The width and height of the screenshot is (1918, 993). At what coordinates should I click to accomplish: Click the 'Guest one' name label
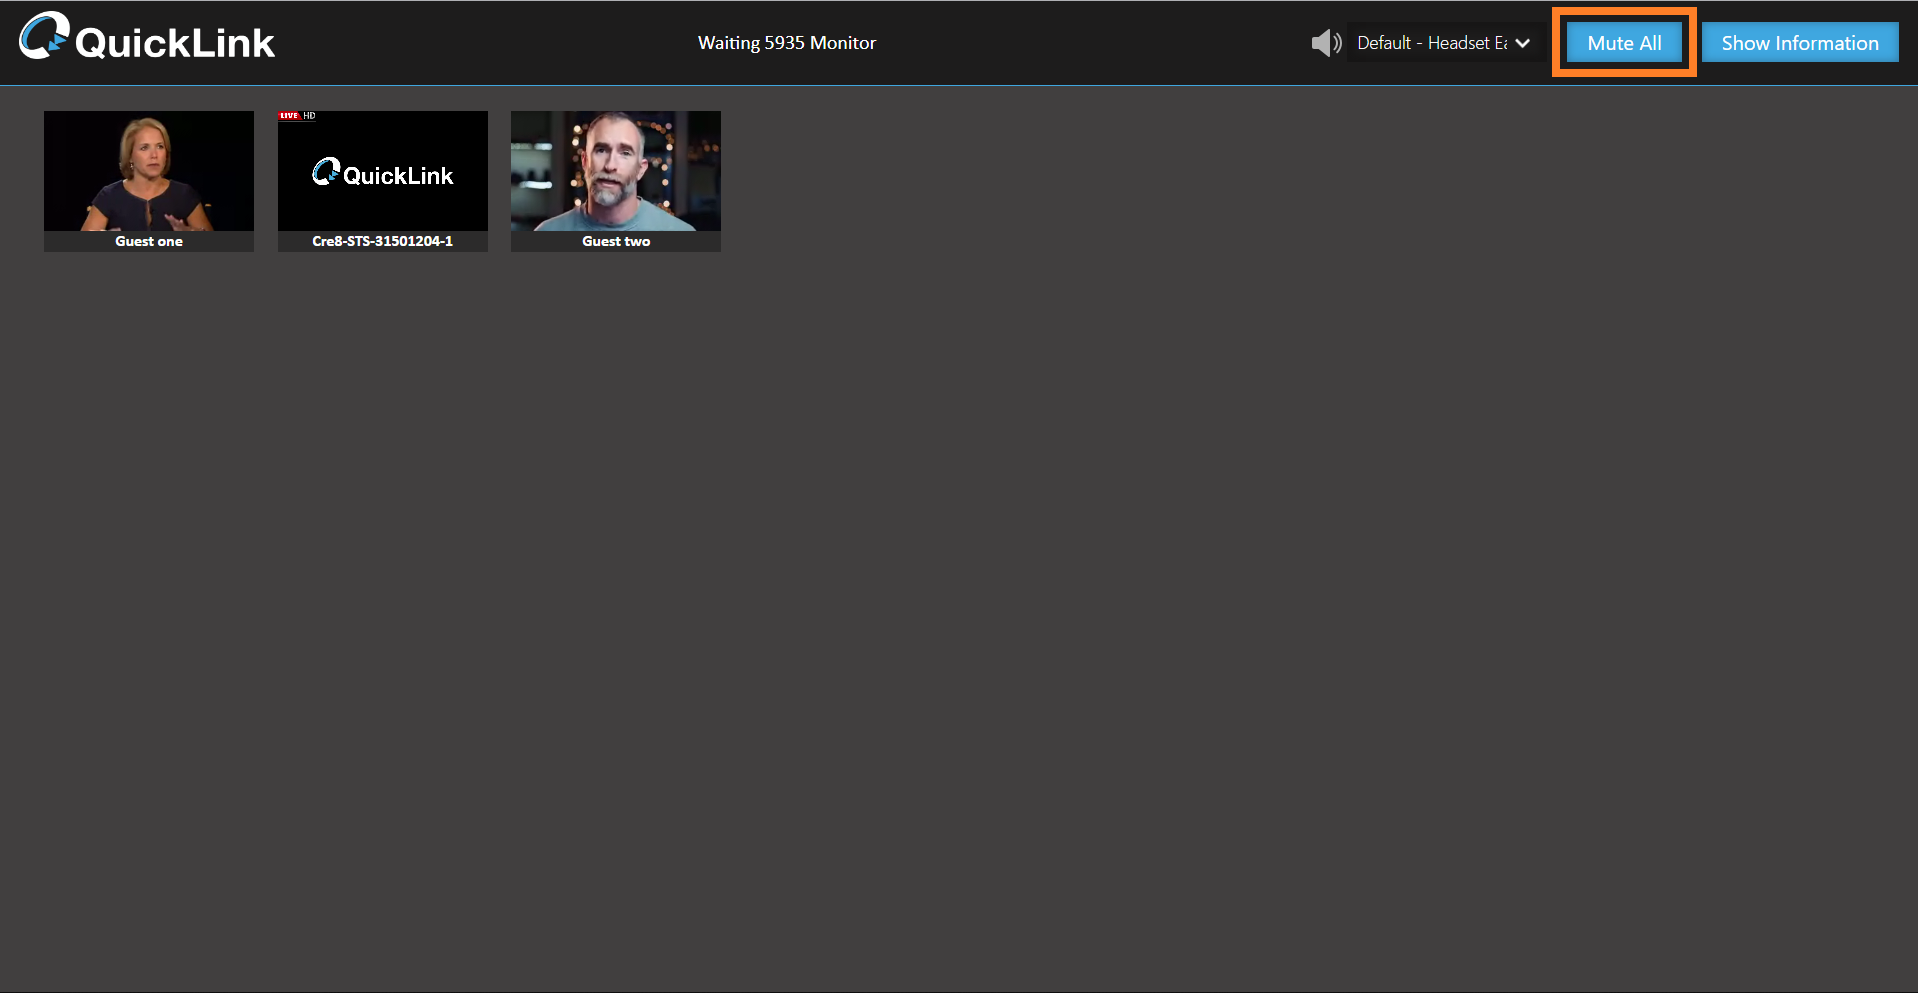[149, 241]
